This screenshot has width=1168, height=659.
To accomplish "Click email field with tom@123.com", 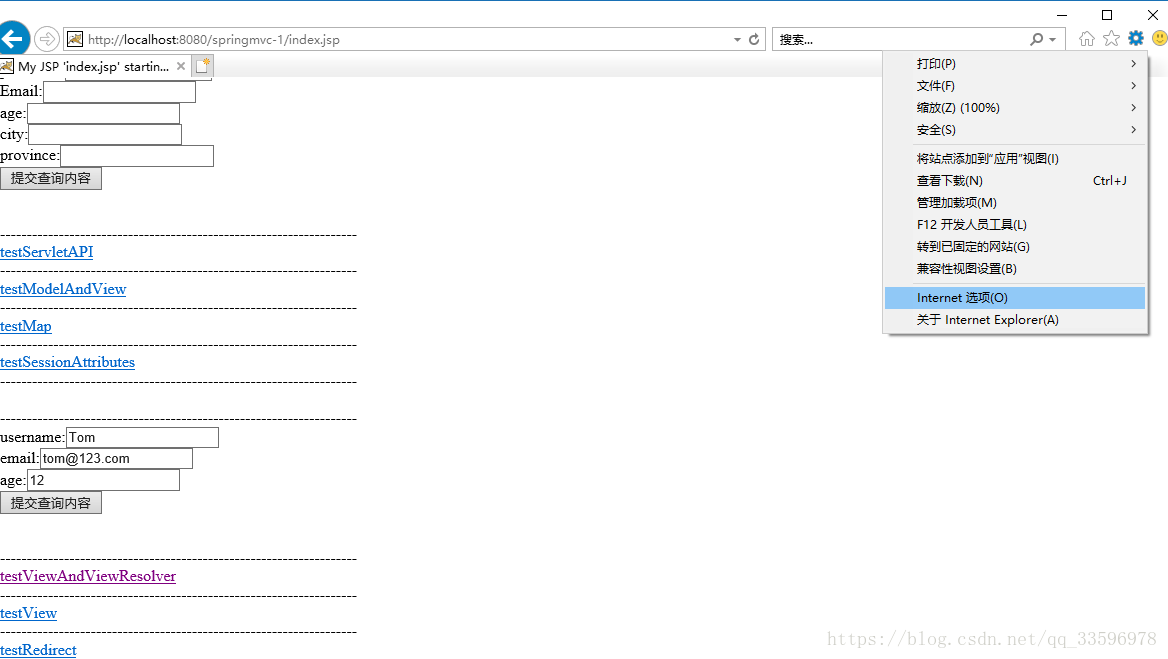I will [116, 459].
